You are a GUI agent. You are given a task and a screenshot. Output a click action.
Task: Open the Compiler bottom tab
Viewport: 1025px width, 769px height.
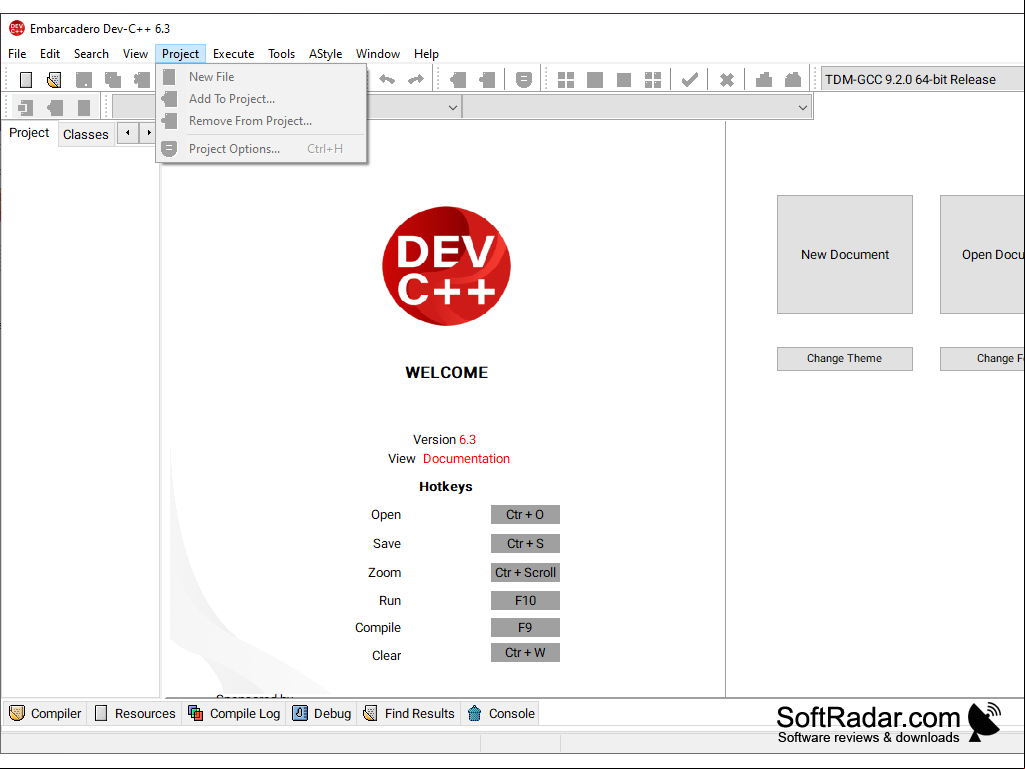tap(46, 713)
